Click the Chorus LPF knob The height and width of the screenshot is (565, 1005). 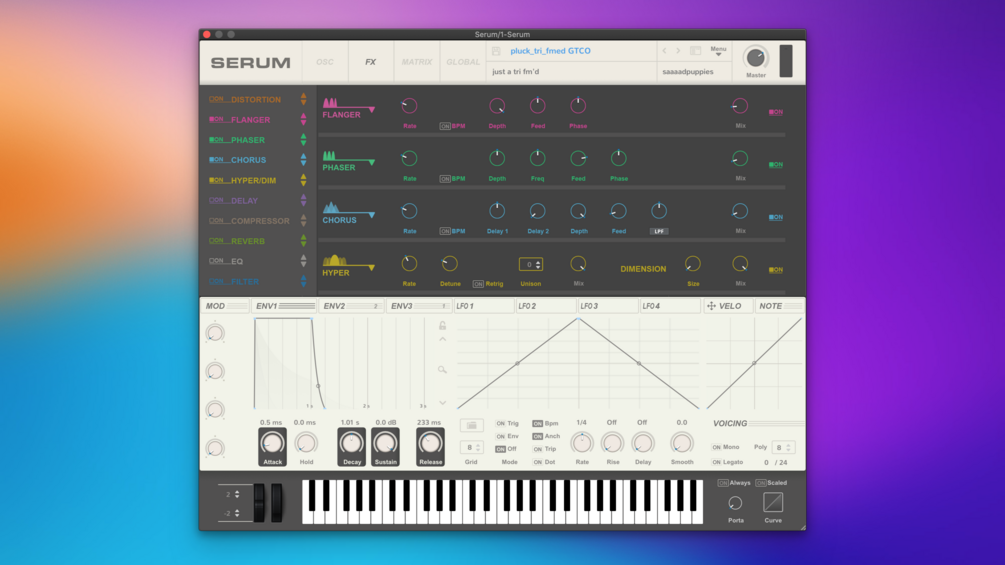(659, 211)
